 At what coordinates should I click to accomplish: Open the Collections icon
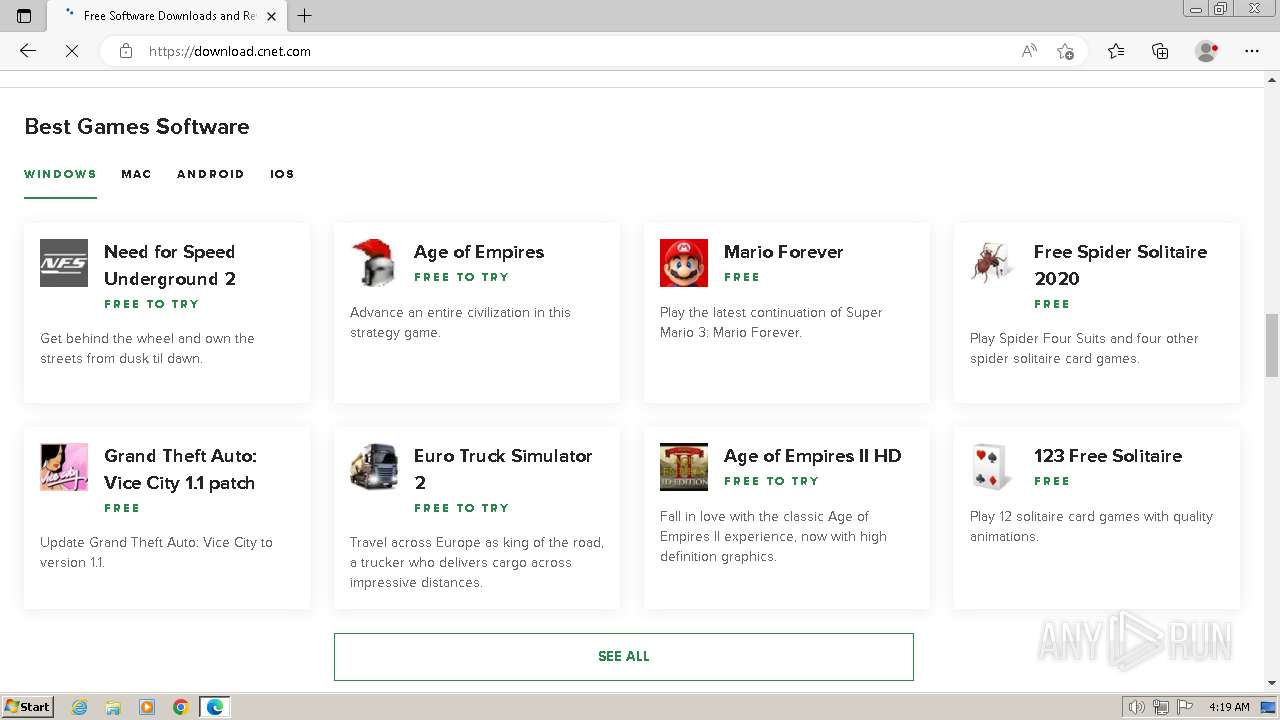pos(1160,51)
